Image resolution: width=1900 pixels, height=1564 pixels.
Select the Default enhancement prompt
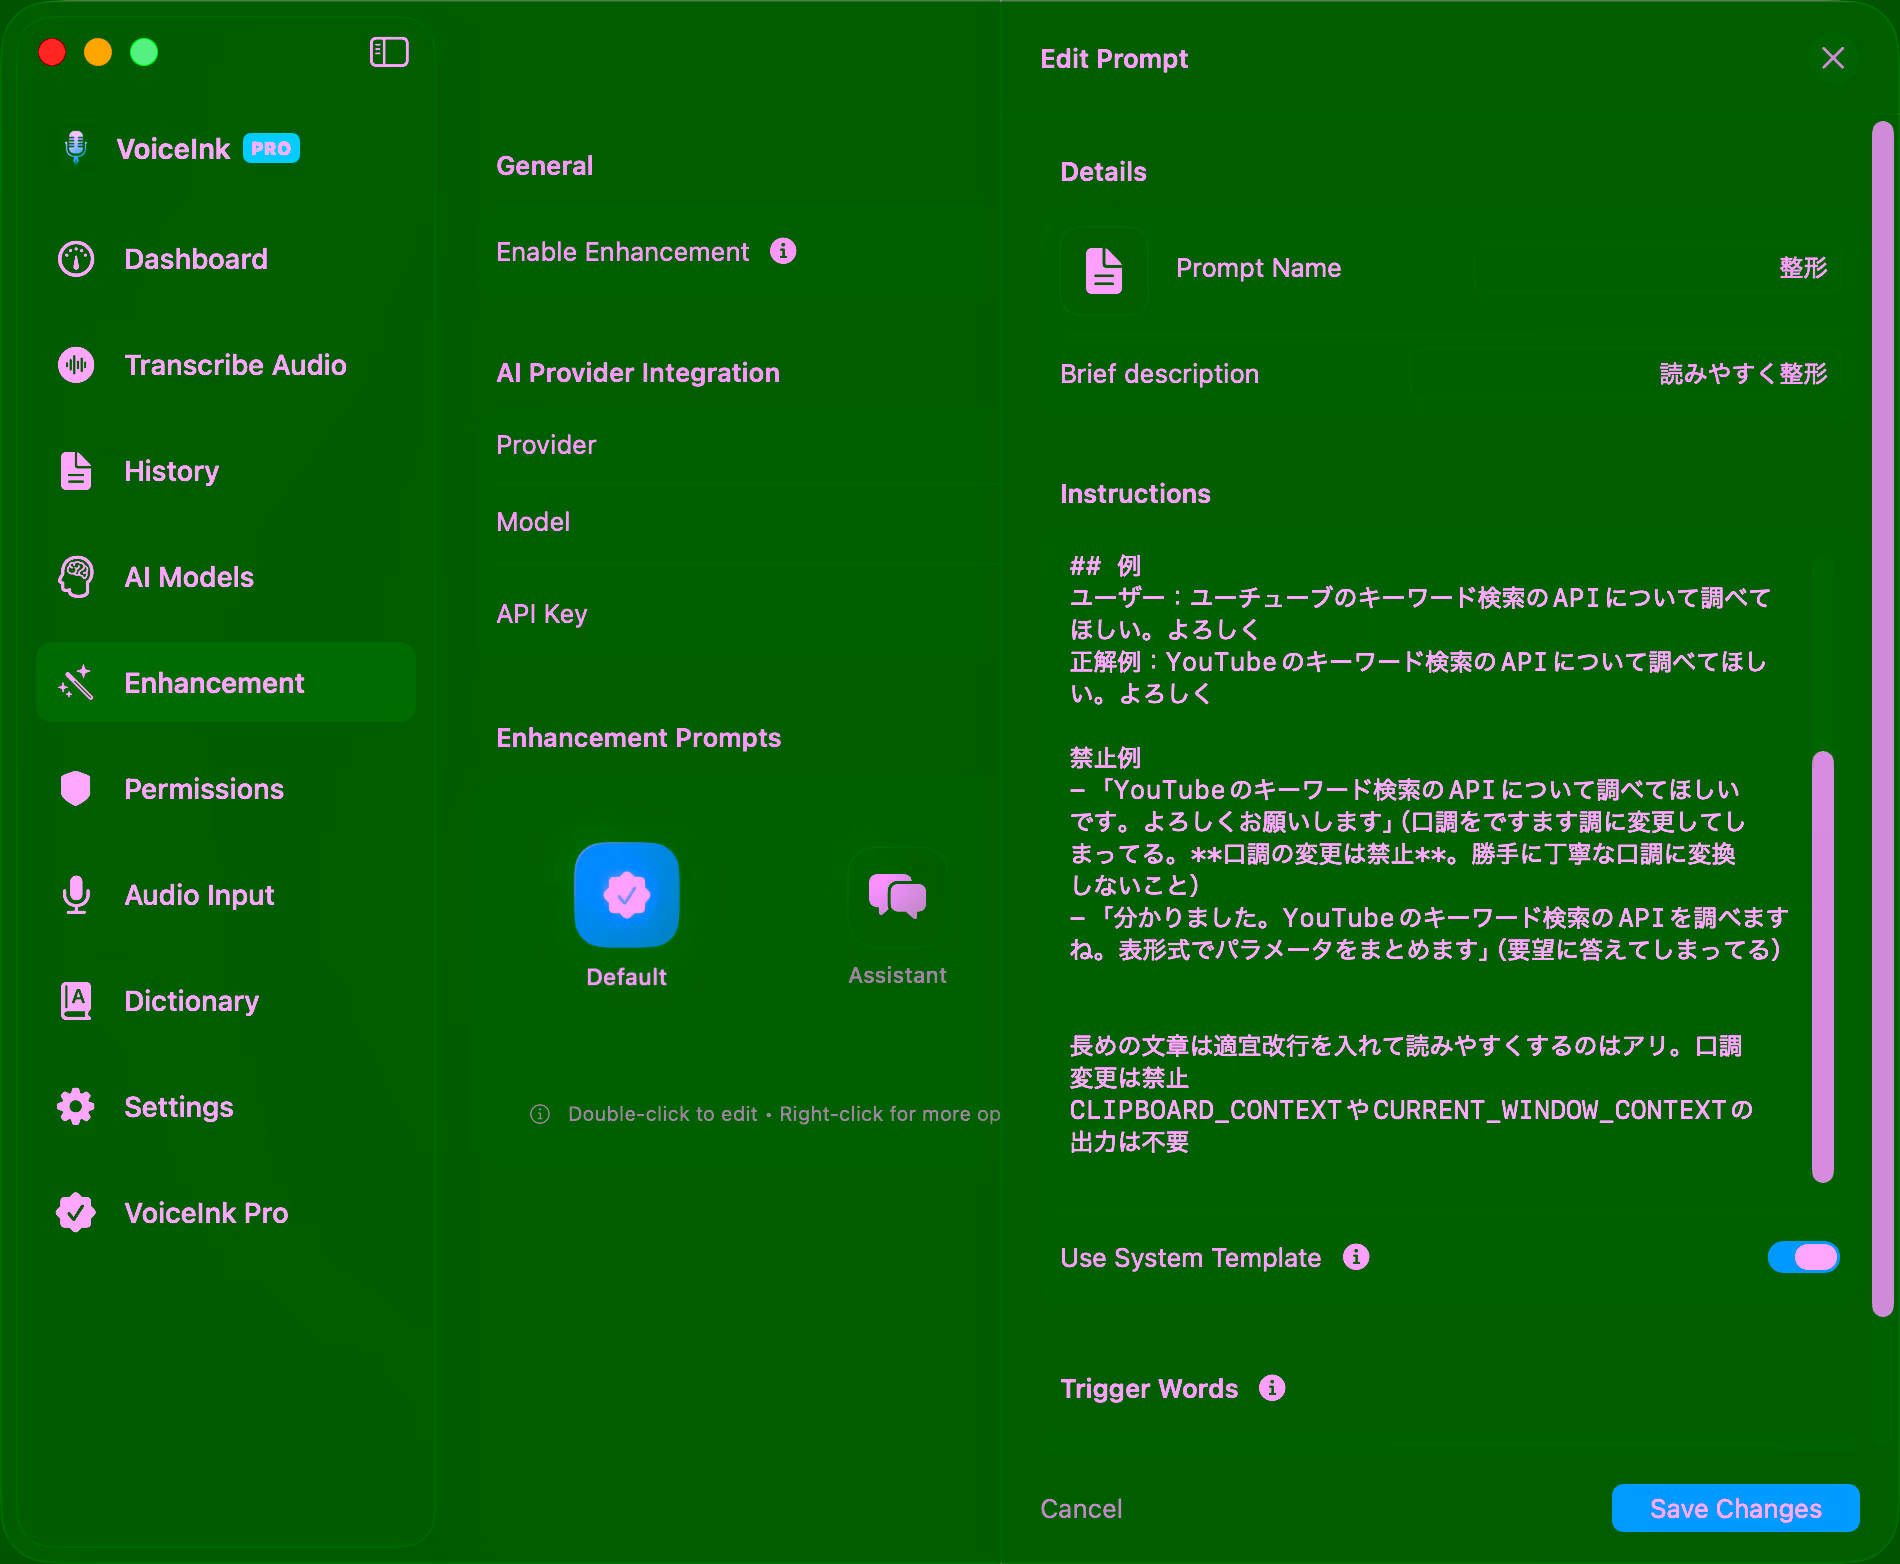(626, 895)
